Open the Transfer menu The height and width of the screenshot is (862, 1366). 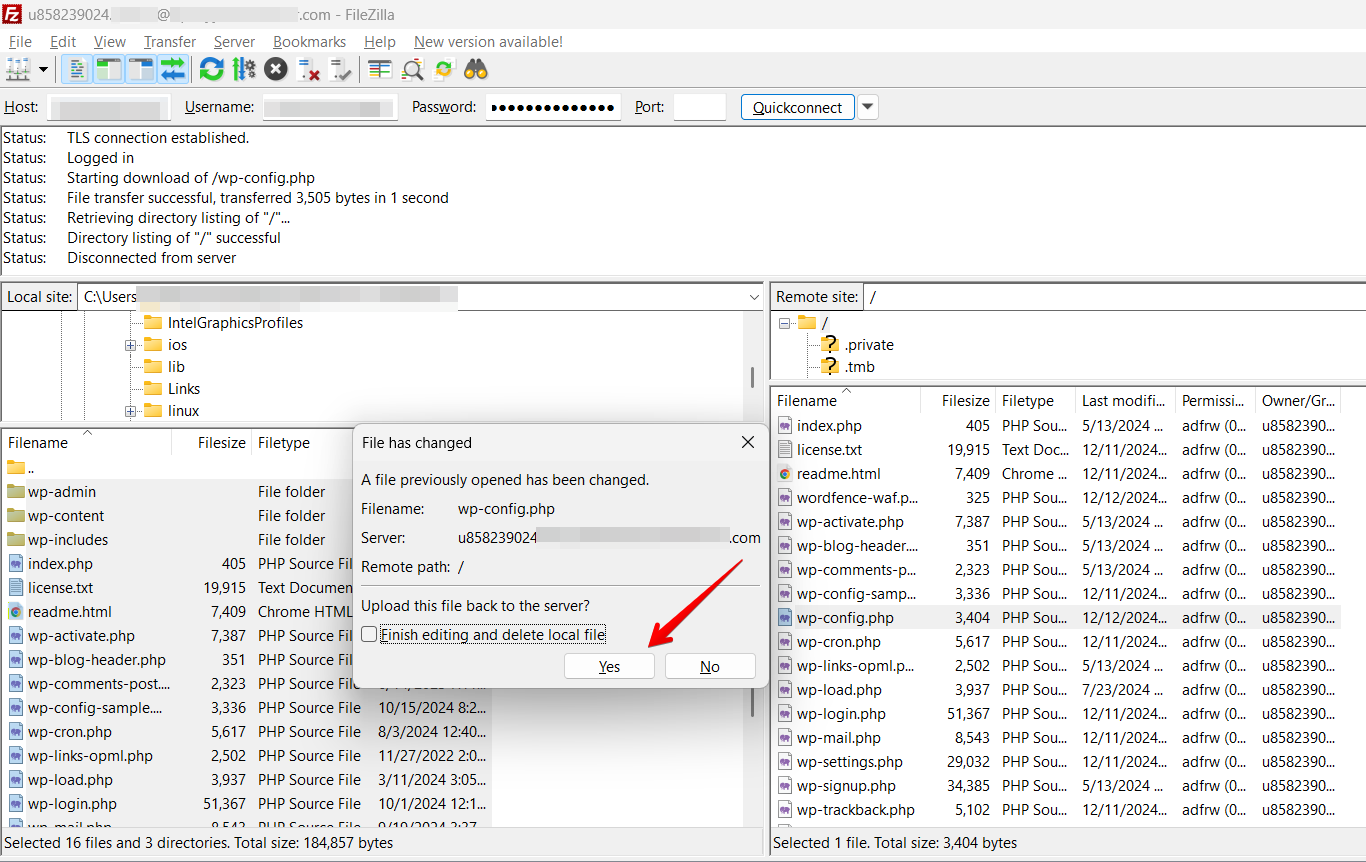pos(170,42)
